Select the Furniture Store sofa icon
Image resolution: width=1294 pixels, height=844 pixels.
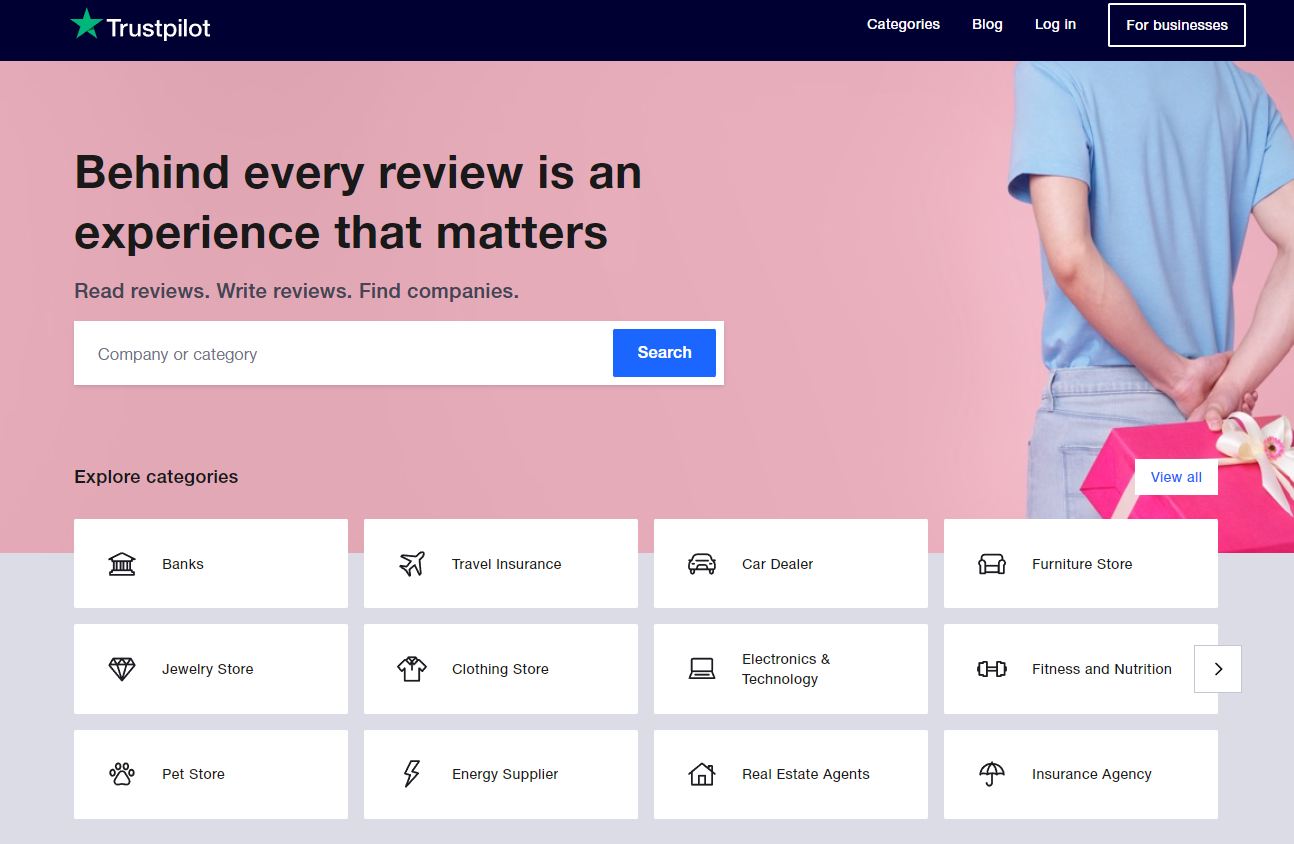click(992, 563)
